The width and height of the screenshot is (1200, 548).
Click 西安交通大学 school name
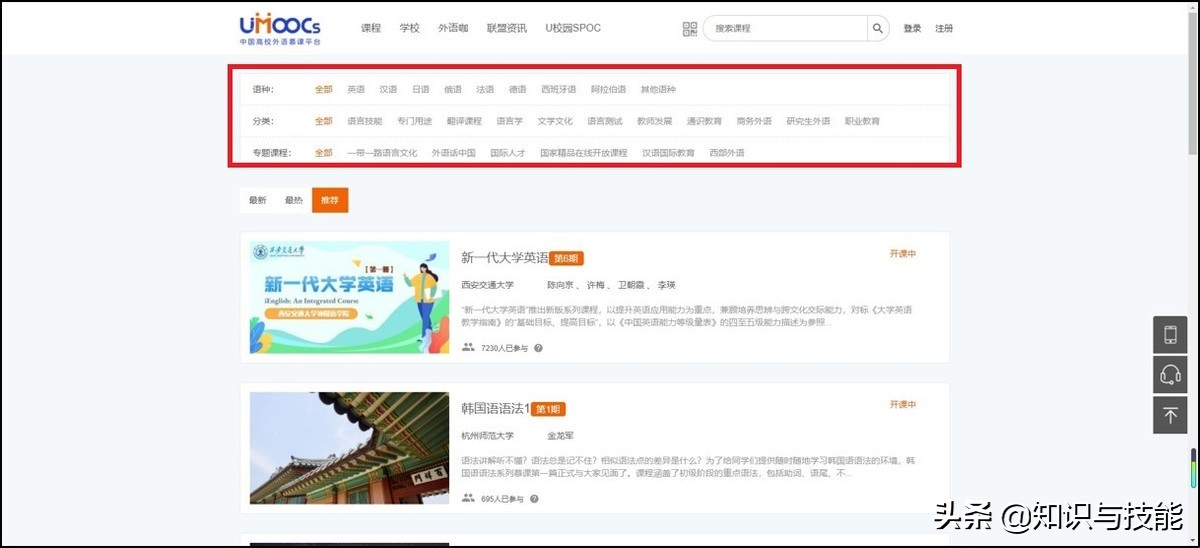tap(487, 285)
